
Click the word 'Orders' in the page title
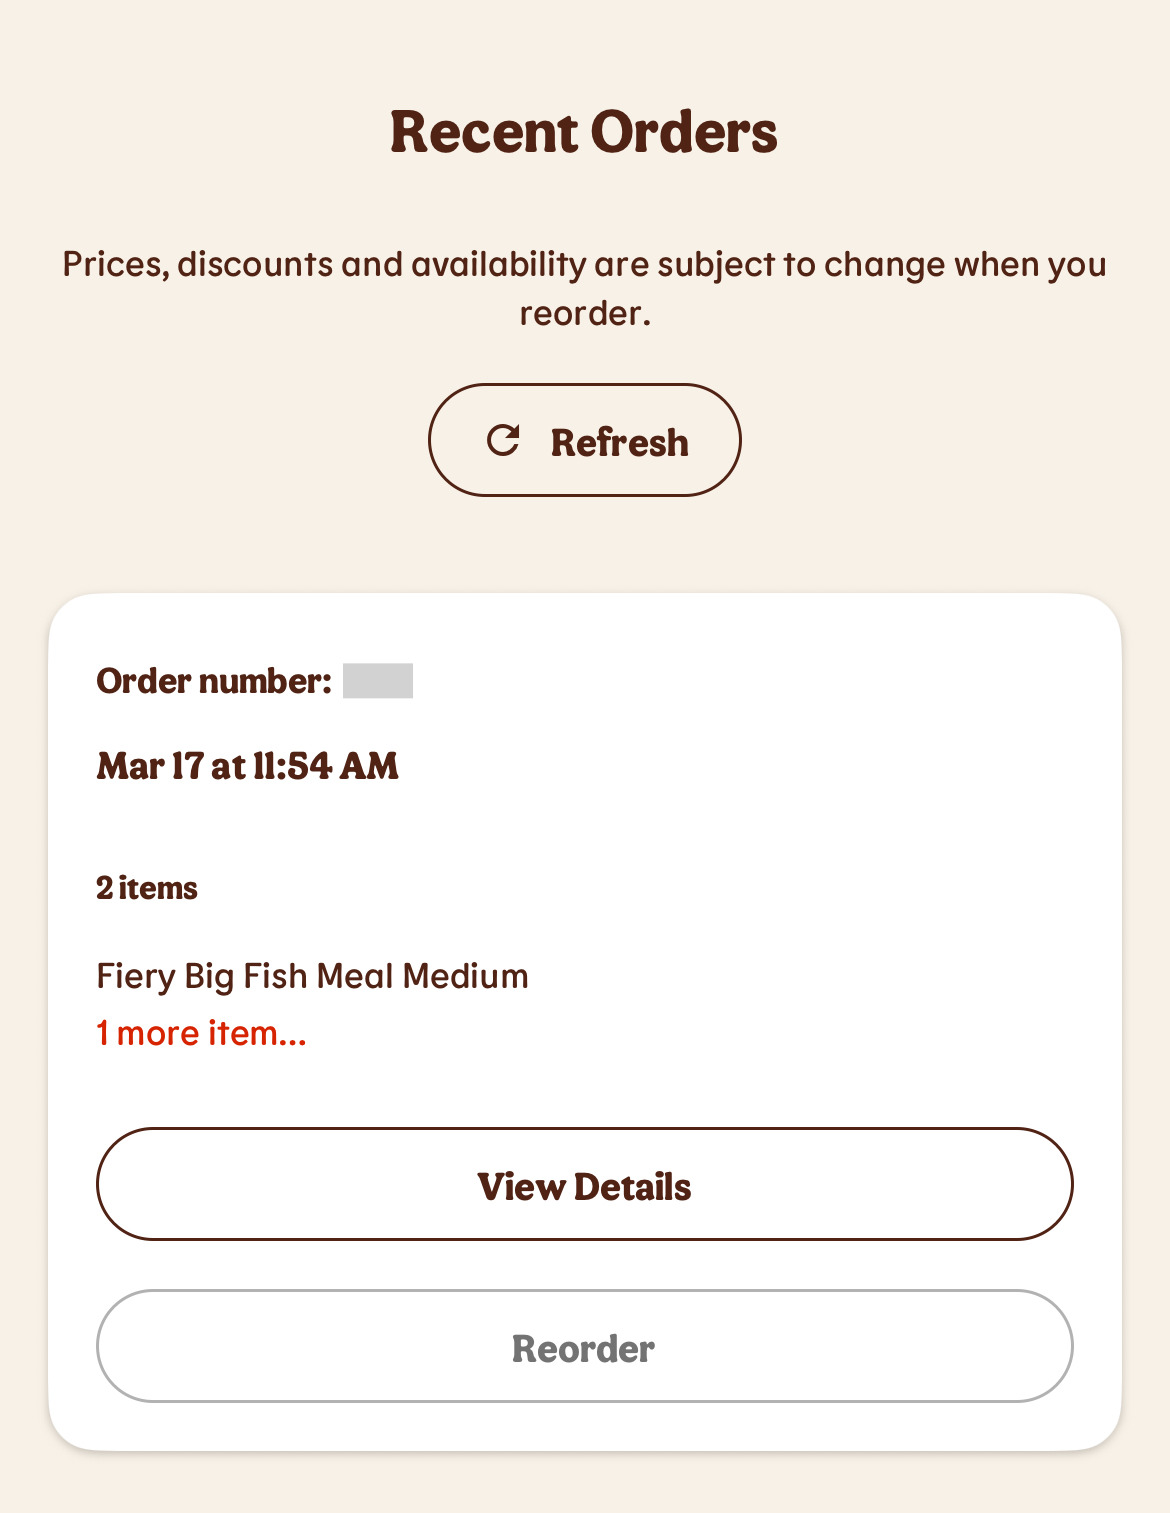pos(684,132)
